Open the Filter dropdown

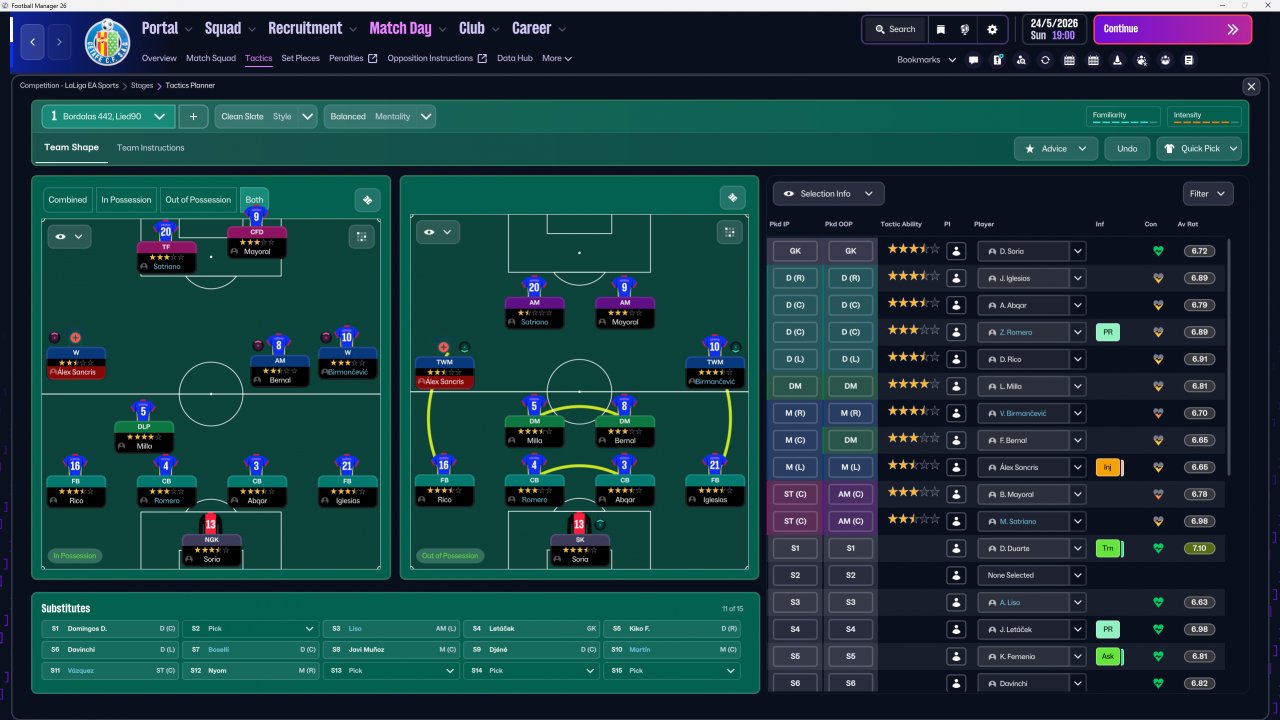[1208, 194]
